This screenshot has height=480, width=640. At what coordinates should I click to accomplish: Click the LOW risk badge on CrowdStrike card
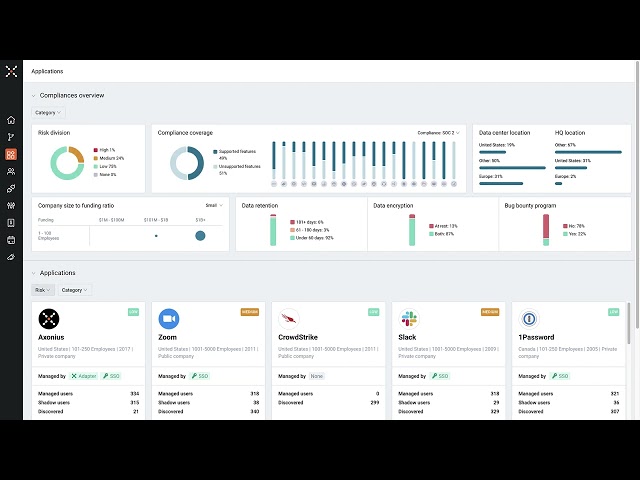click(373, 312)
